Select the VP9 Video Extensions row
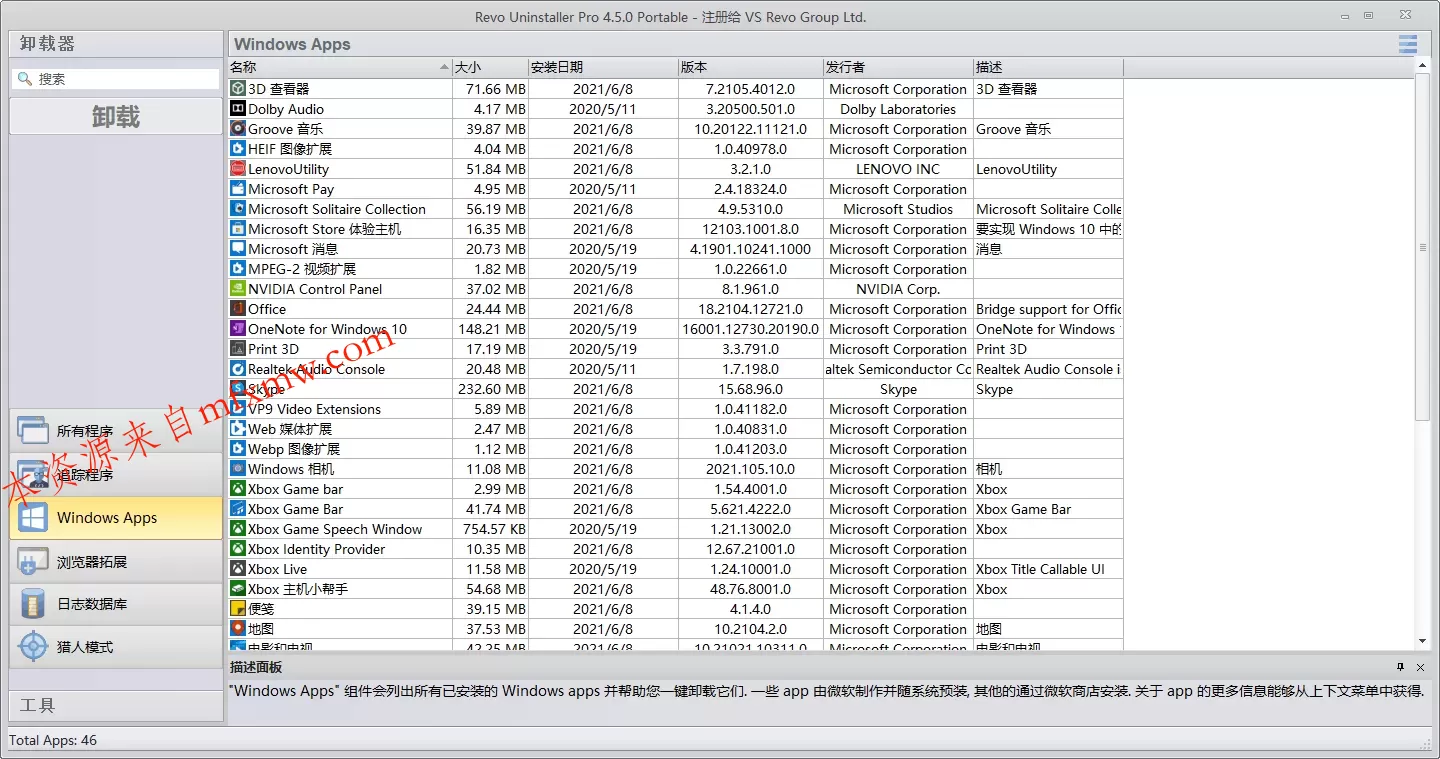 pyautogui.click(x=676, y=409)
